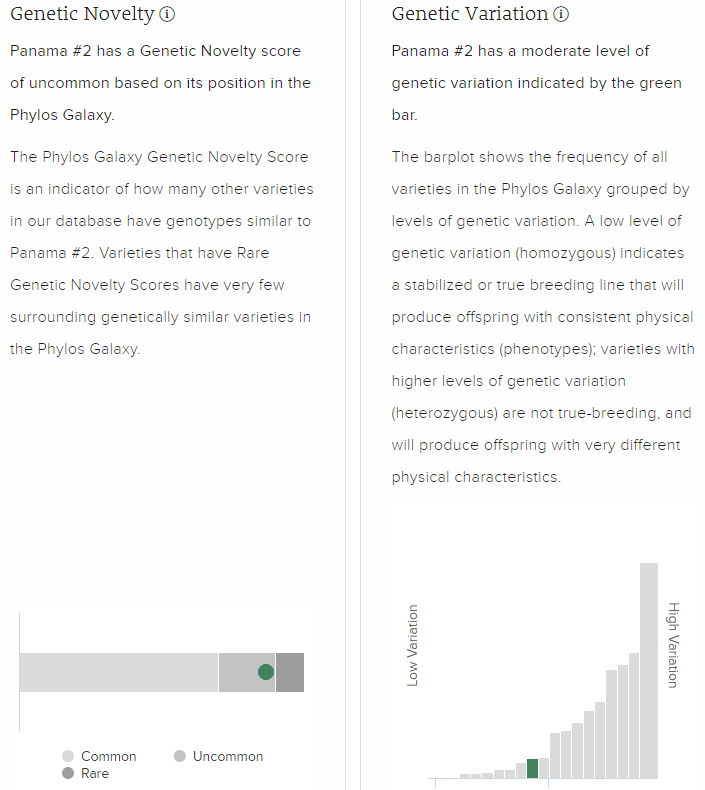Click the paragraph starting 'The barplot shows'
Screen dimensions: 705x790
(541, 317)
